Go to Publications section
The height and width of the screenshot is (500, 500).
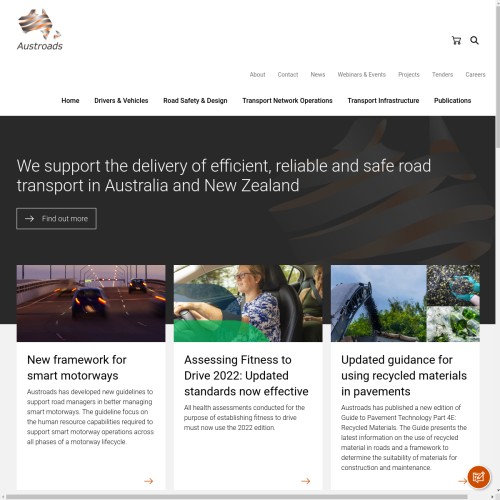(x=452, y=101)
